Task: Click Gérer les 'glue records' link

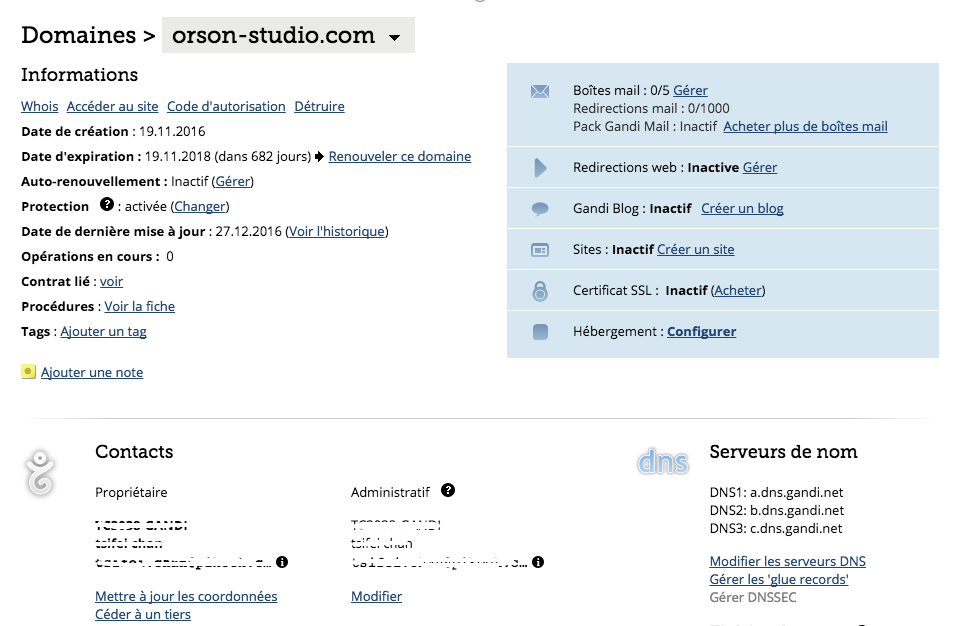Action: pyautogui.click(x=779, y=579)
